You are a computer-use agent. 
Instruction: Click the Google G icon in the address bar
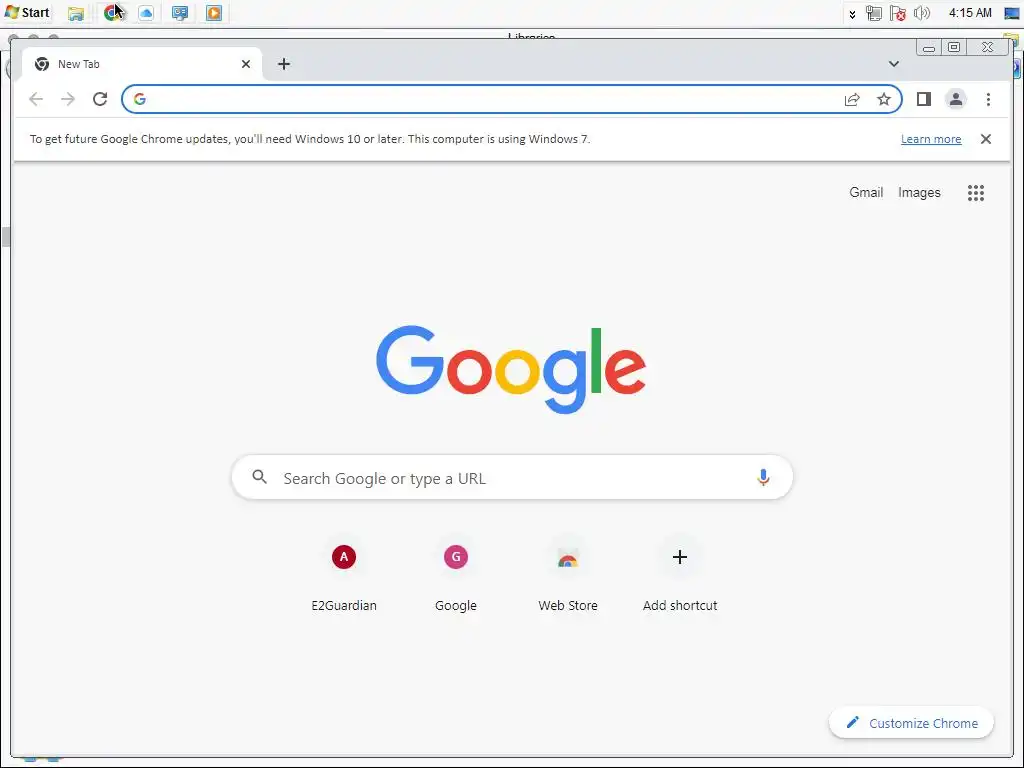point(139,99)
